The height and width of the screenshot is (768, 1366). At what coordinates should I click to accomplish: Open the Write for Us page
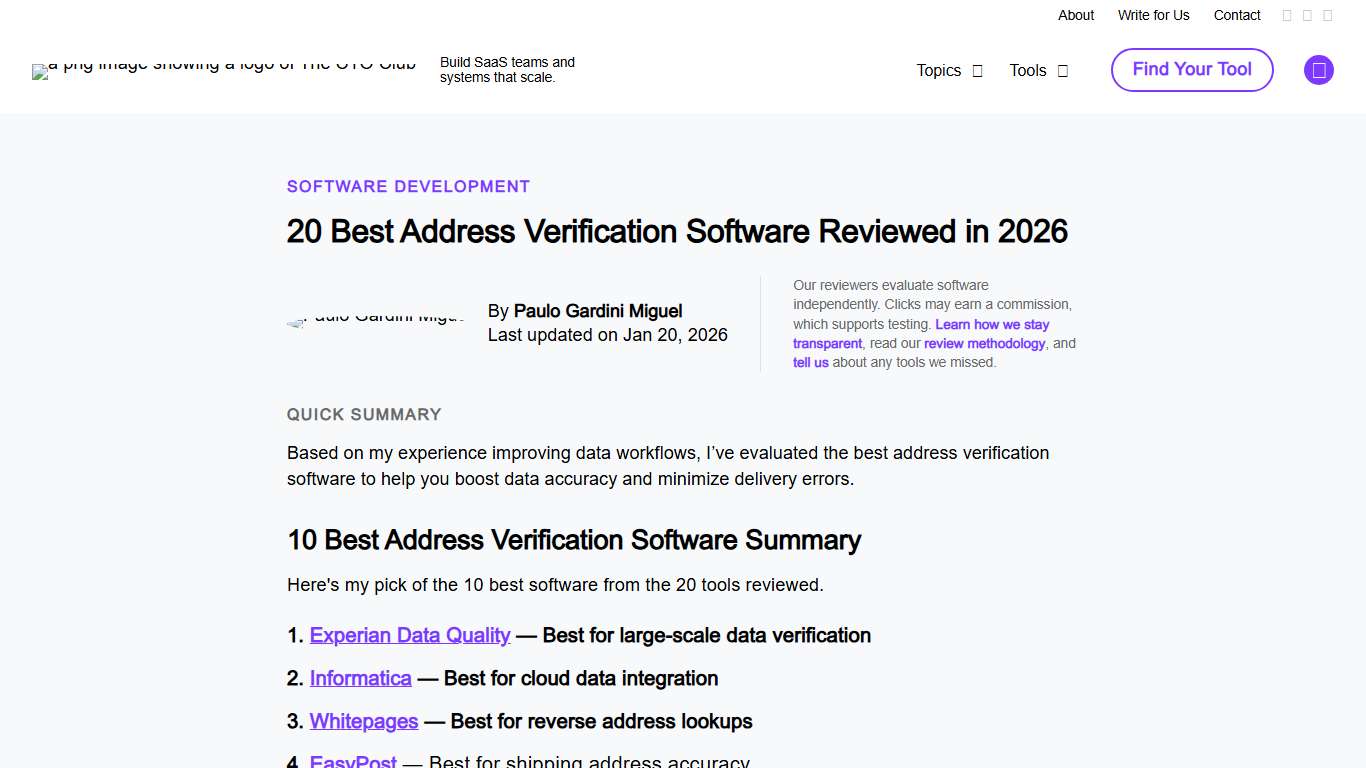tap(1153, 15)
